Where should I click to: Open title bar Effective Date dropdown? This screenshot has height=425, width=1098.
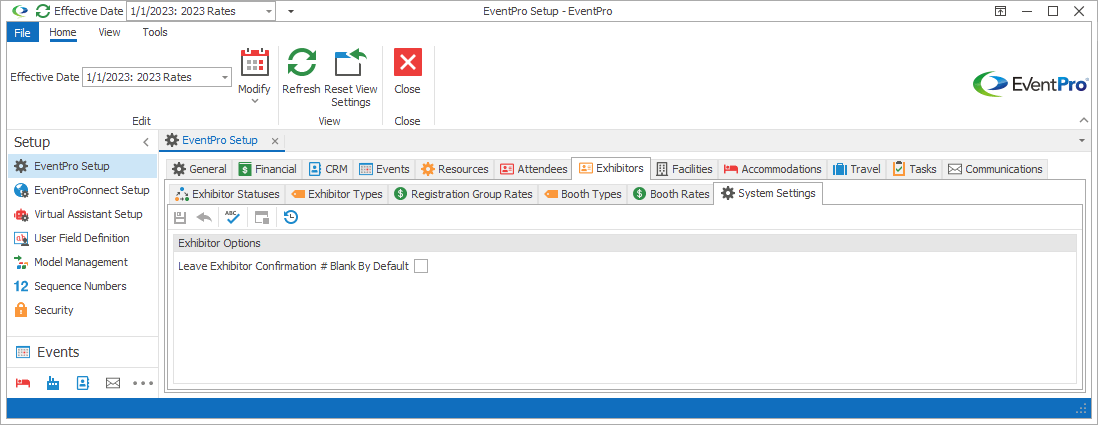pyautogui.click(x=270, y=11)
